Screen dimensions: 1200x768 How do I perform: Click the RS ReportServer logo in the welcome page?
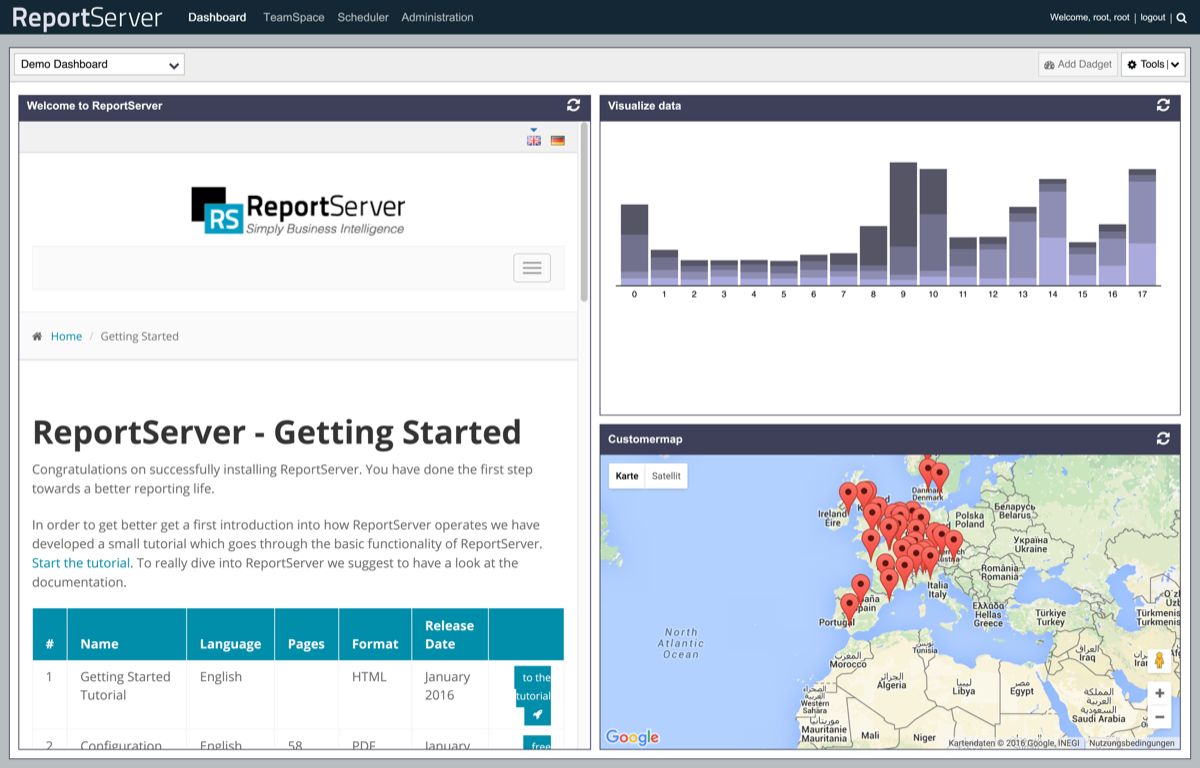point(298,210)
